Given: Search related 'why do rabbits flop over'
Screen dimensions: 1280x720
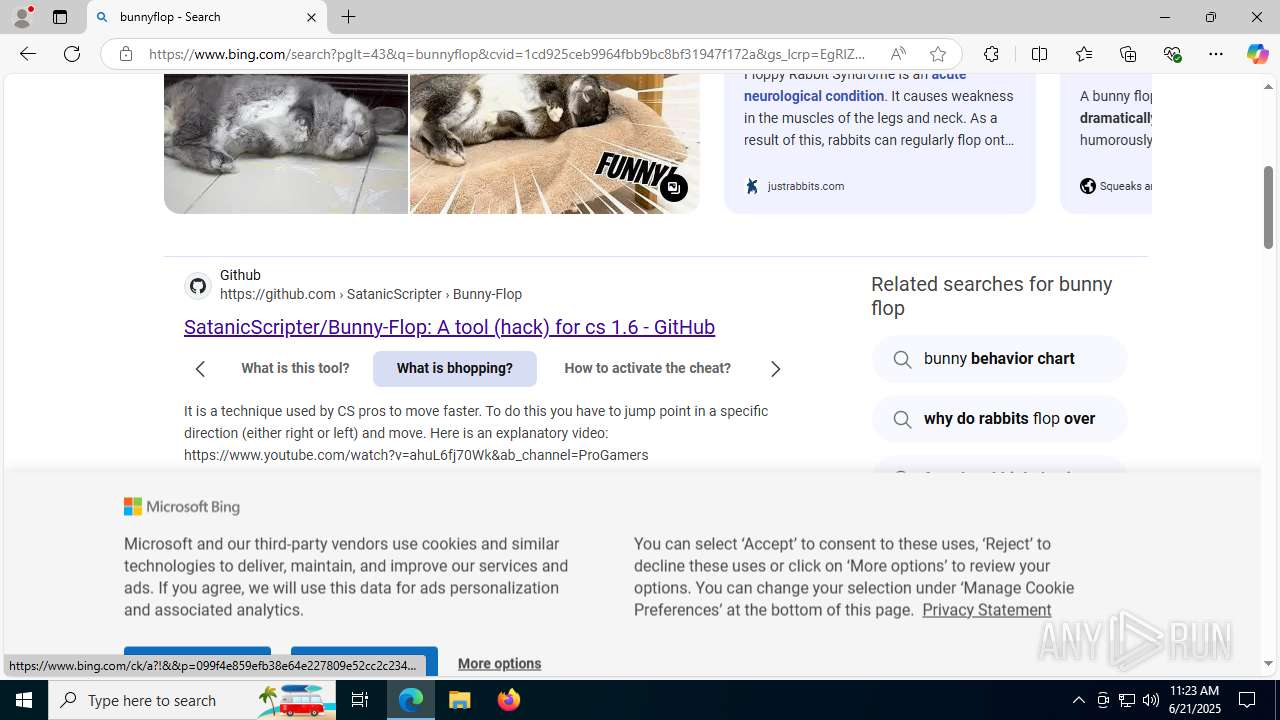Looking at the screenshot, I should [999, 419].
